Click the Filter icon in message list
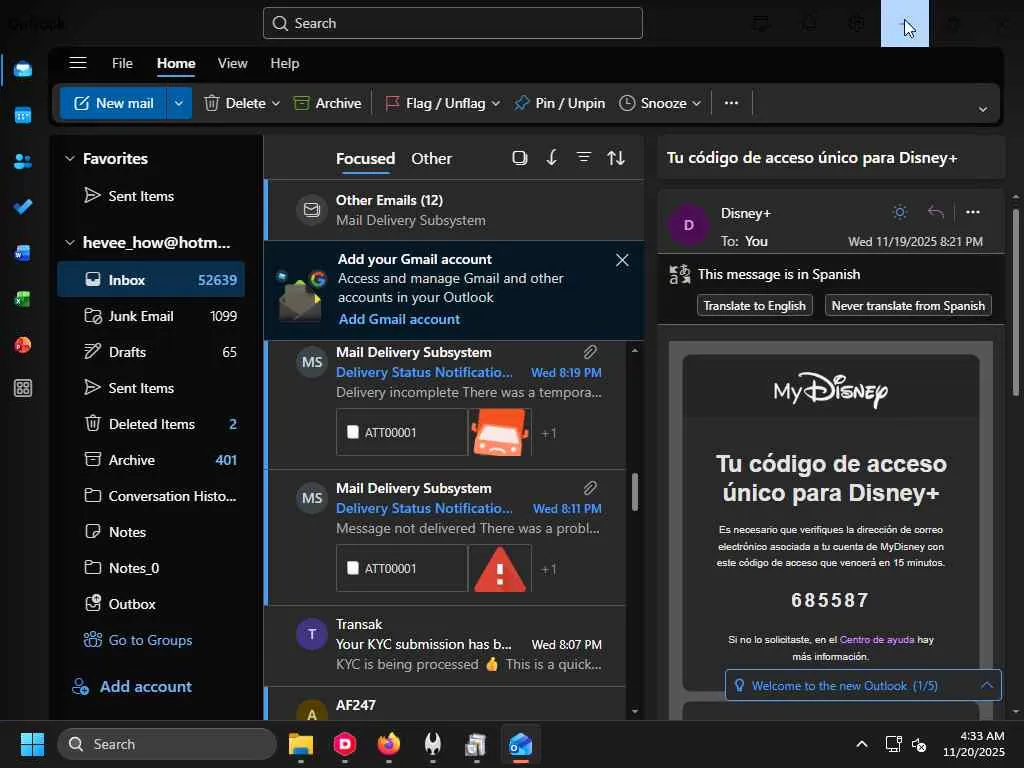This screenshot has height=768, width=1024. [584, 158]
